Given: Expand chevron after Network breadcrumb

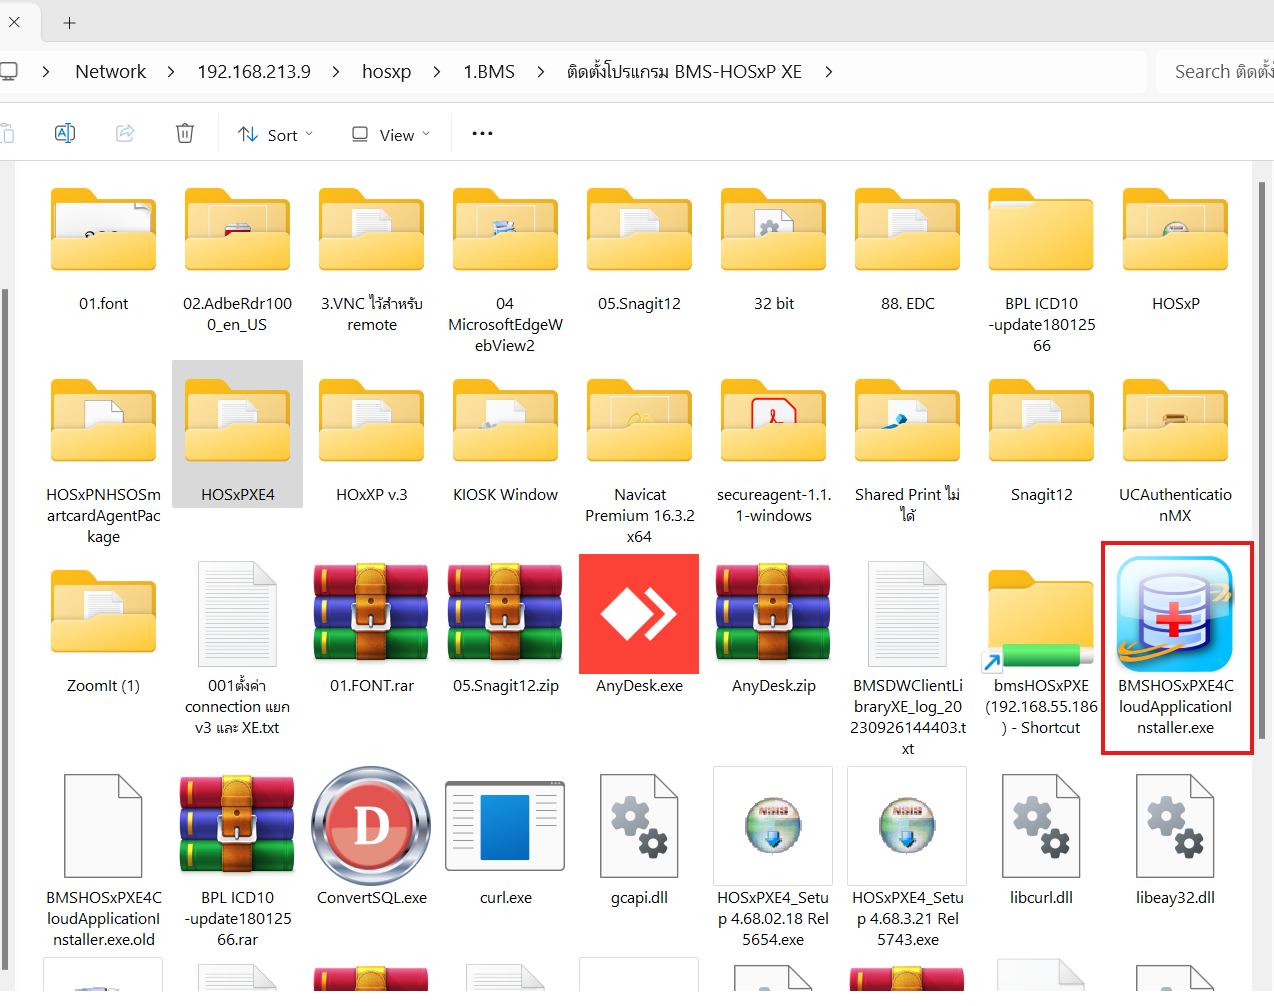Looking at the screenshot, I should 171,72.
